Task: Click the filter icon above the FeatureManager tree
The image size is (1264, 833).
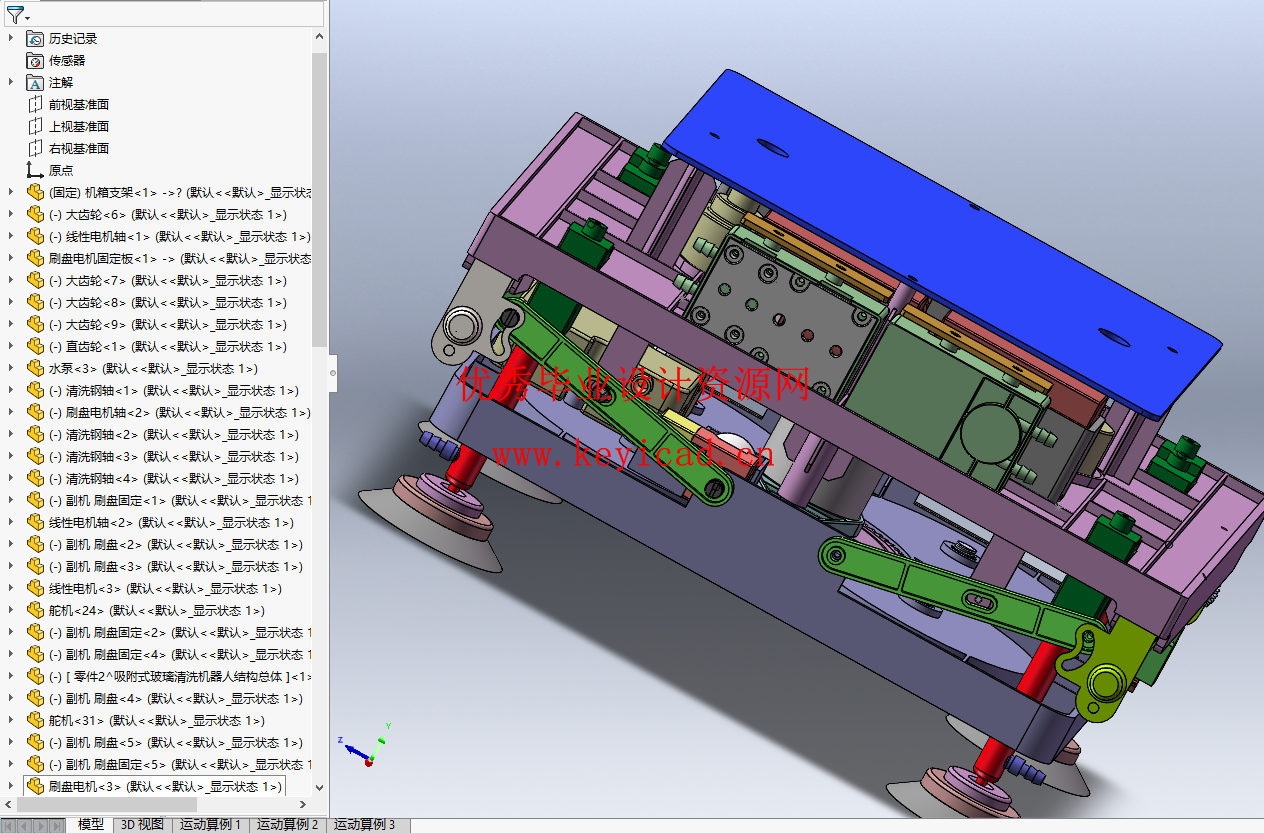Action: 13,12
